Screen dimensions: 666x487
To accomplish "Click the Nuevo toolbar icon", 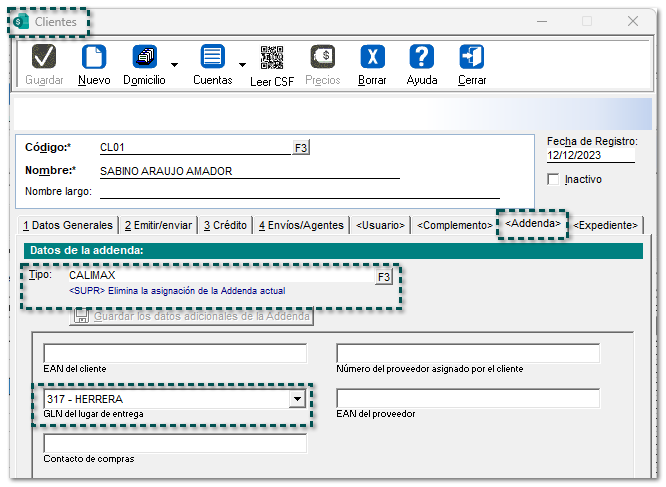I will coord(94,57).
